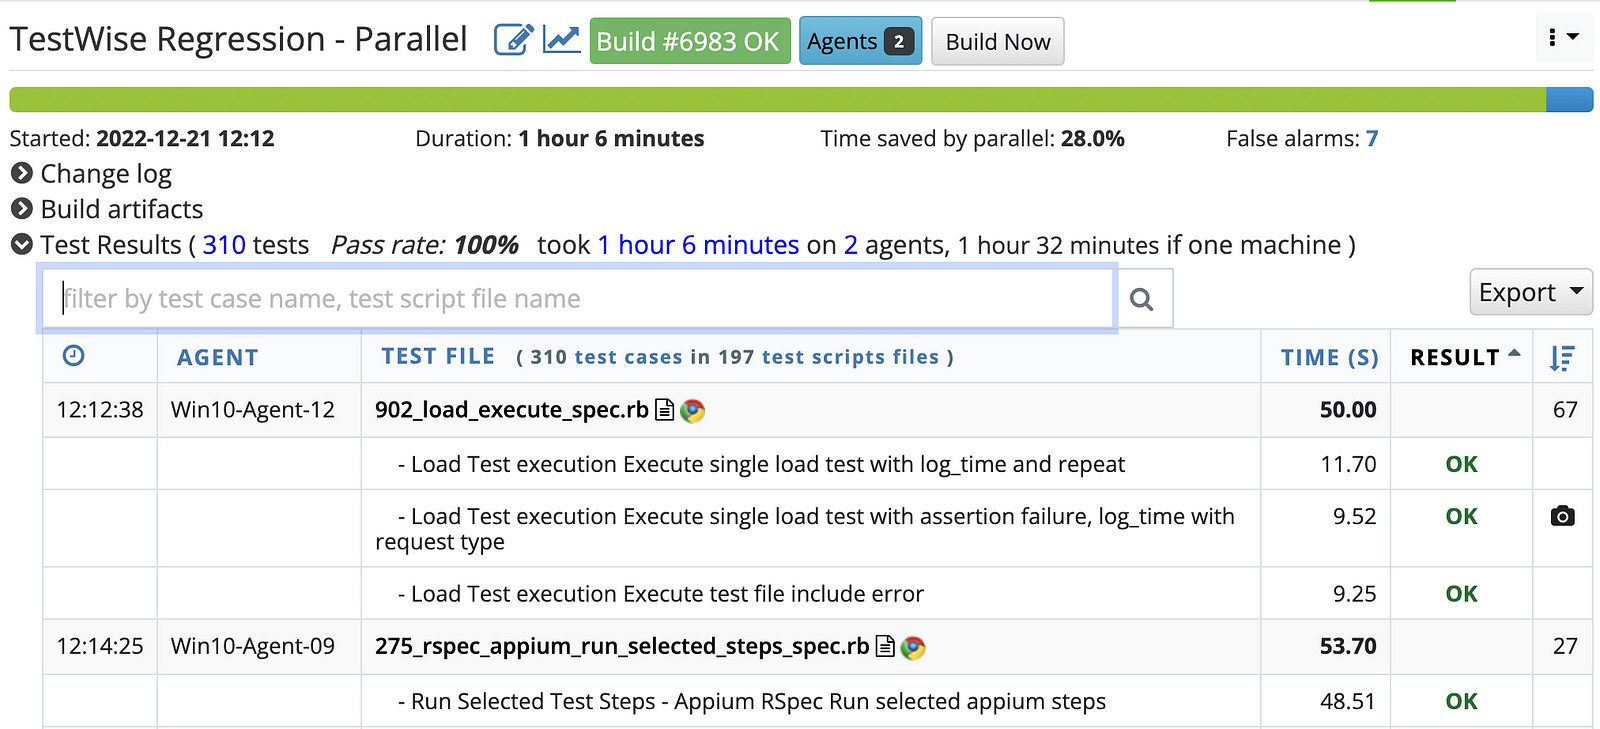Click the 12:12:38 start time cell
Viewport: 1600px width, 729px height.
(x=100, y=410)
